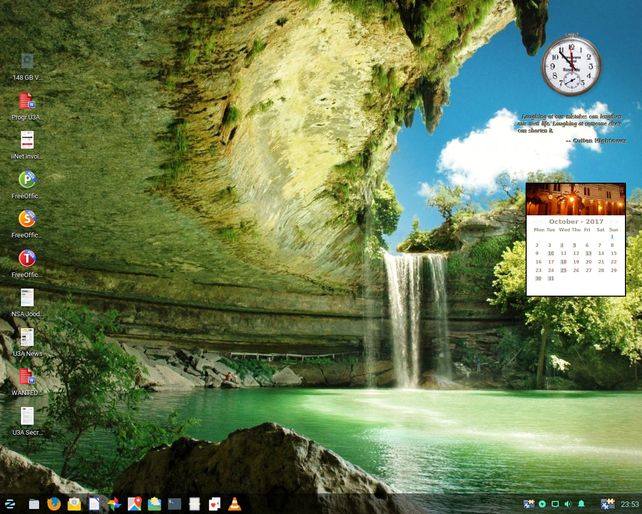Open the terminal from the taskbar
Screen dimensions: 642x514
click(175, 504)
